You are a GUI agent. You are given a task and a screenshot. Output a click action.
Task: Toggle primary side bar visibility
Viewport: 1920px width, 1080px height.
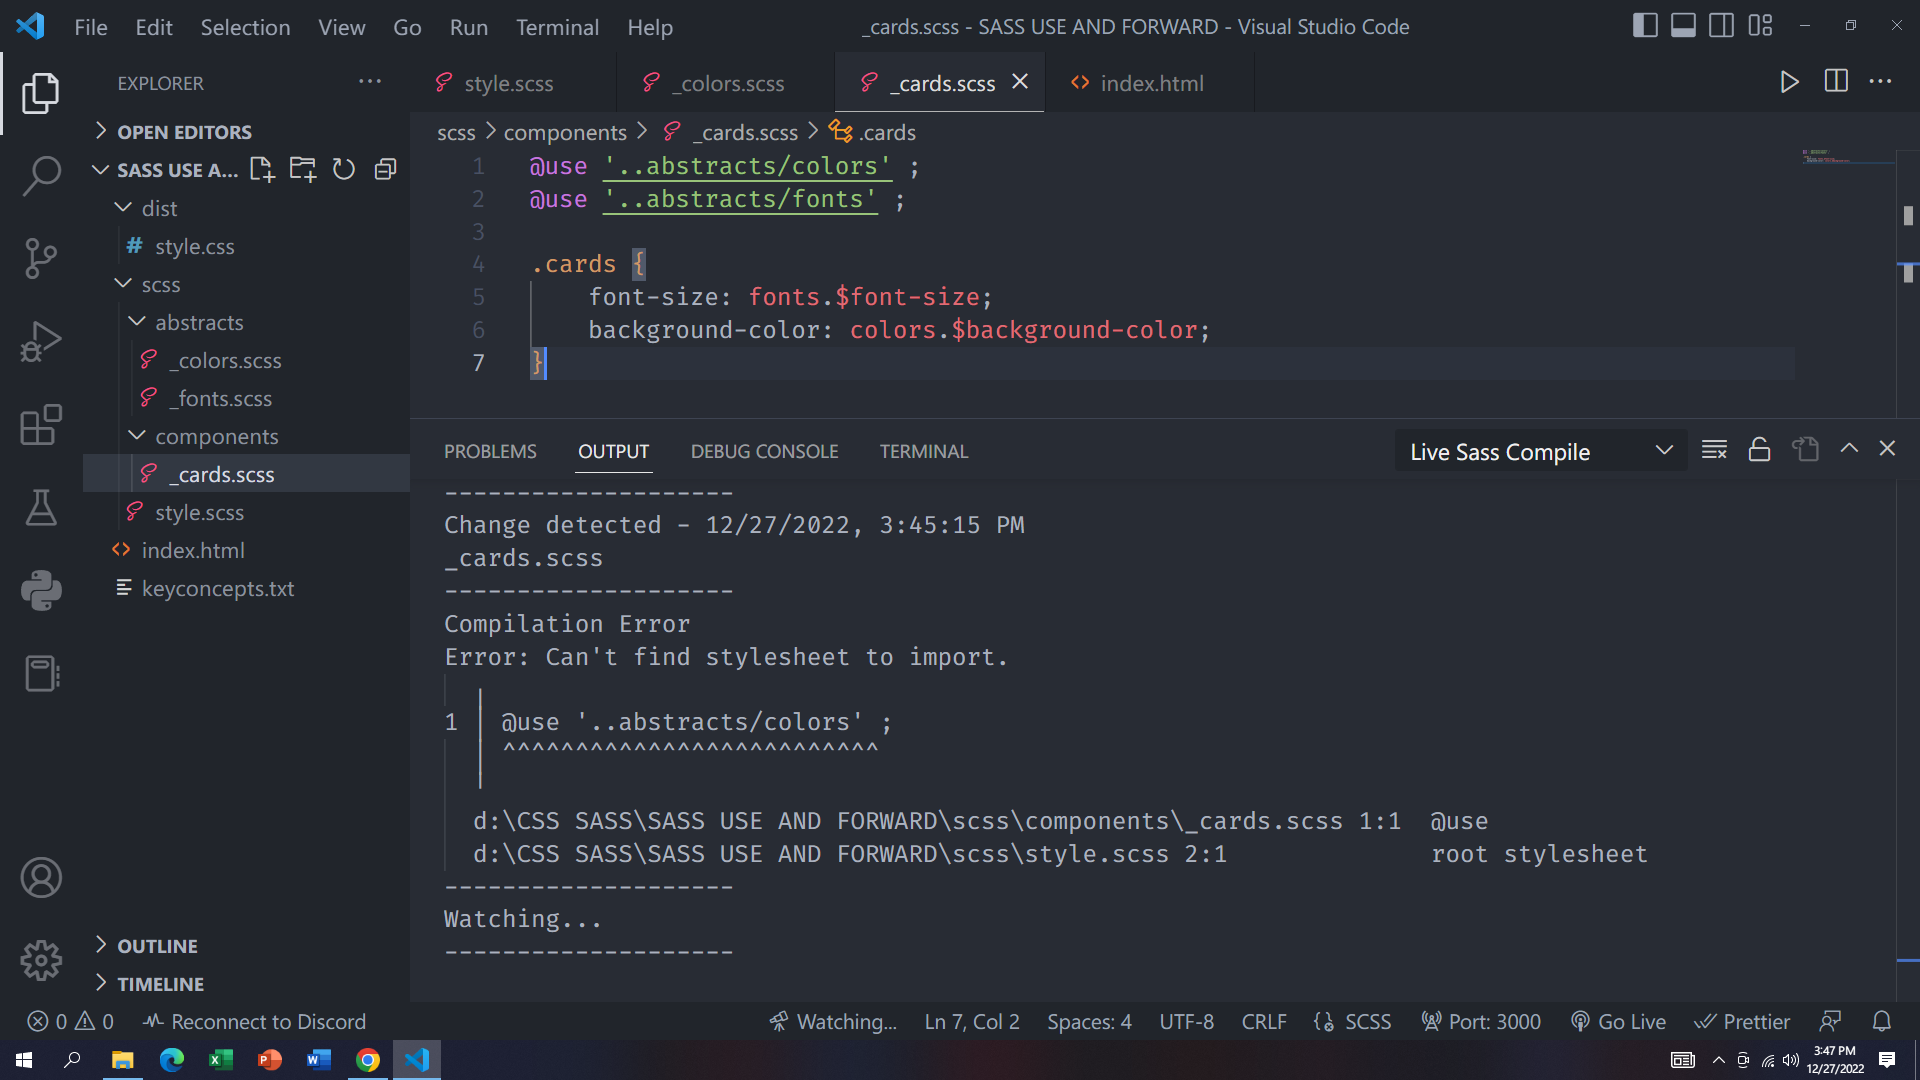point(1645,26)
